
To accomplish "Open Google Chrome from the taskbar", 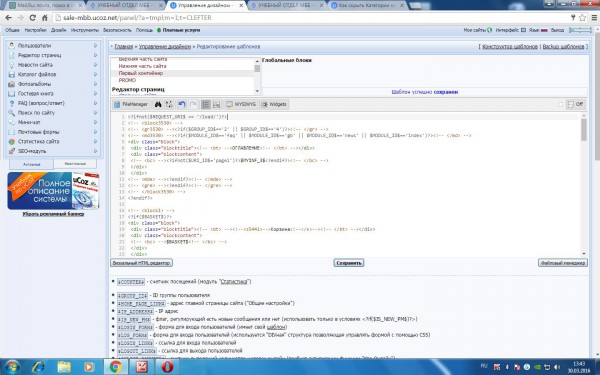I will tap(116, 367).
